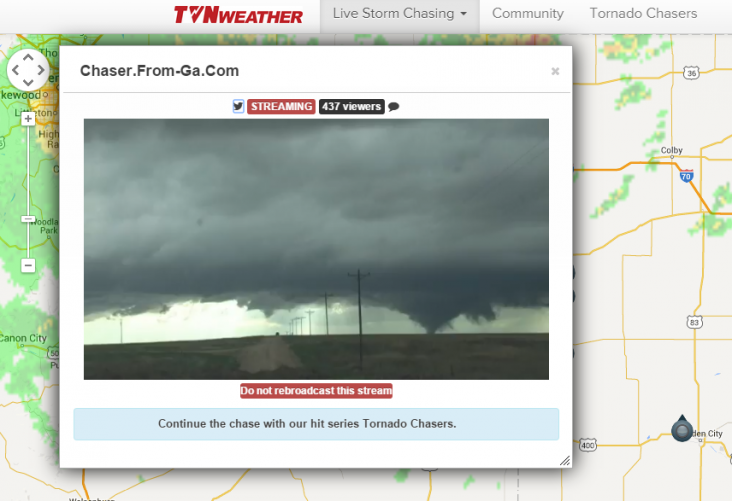The image size is (732, 501).
Task: Click the tornado live stream video
Action: tap(316, 249)
